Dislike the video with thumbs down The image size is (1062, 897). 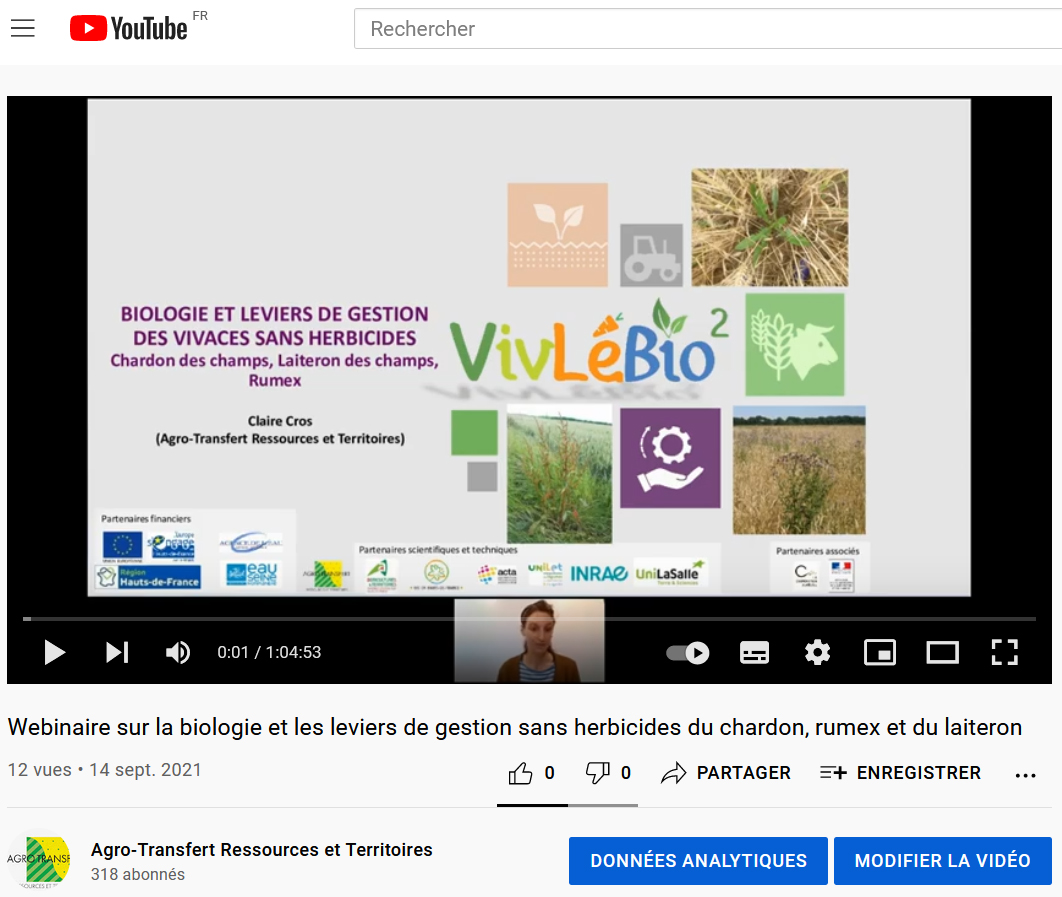tap(608, 773)
